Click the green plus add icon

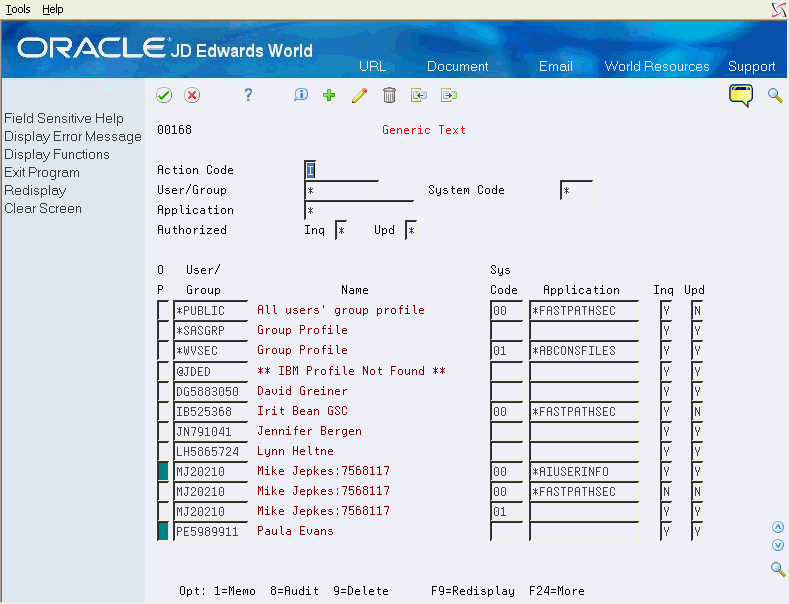(x=329, y=95)
